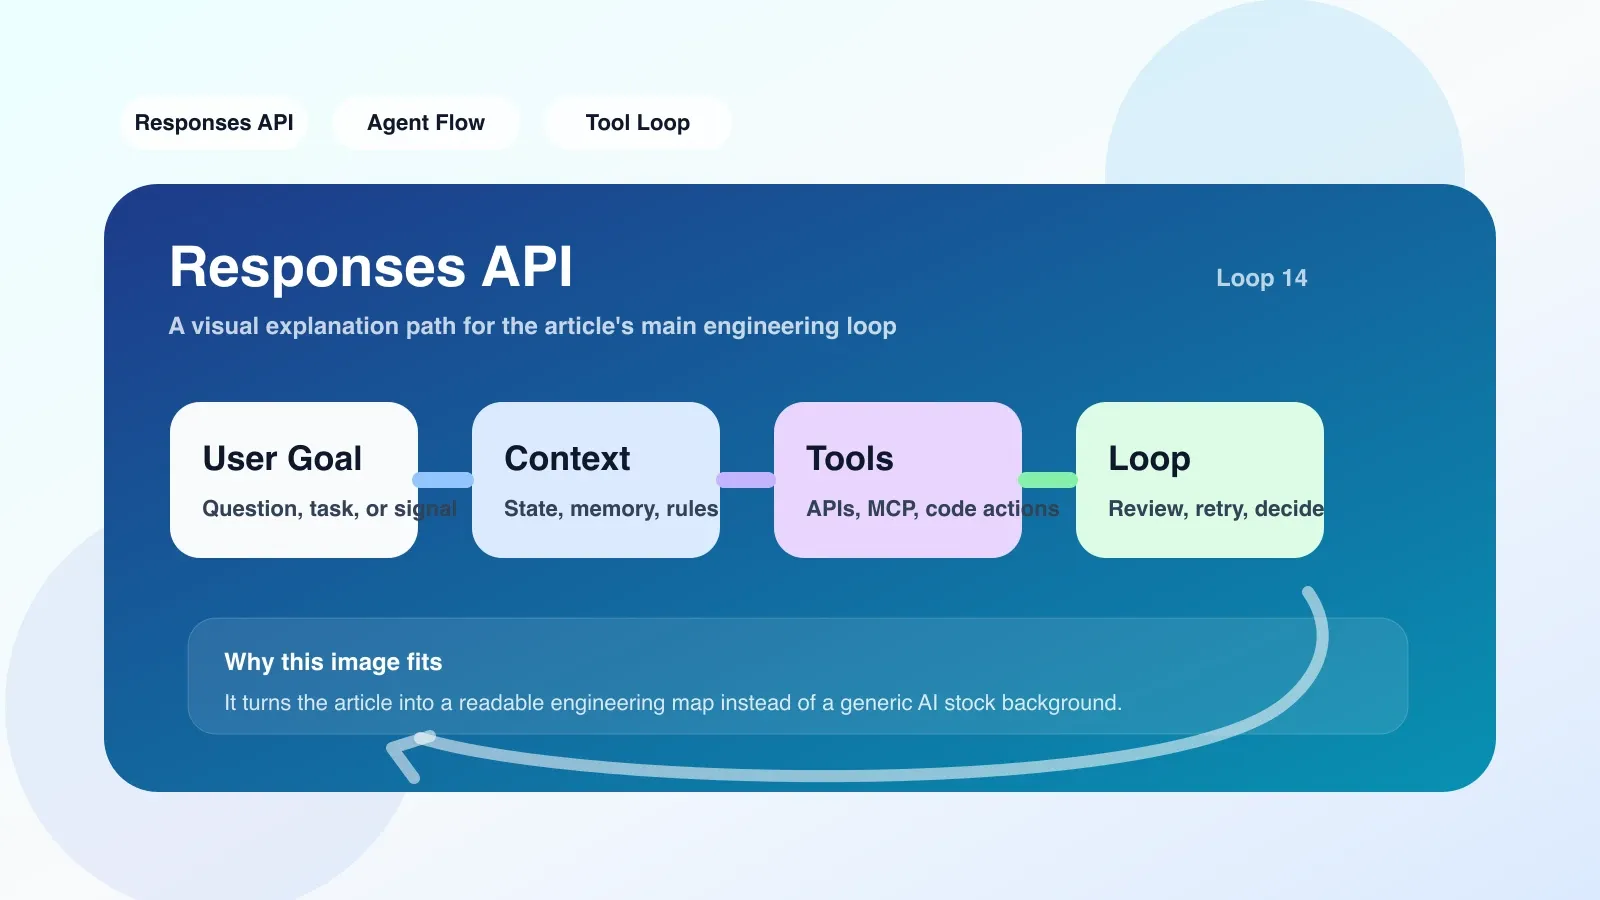Click the 'Why this image fits' panel title

tap(333, 662)
